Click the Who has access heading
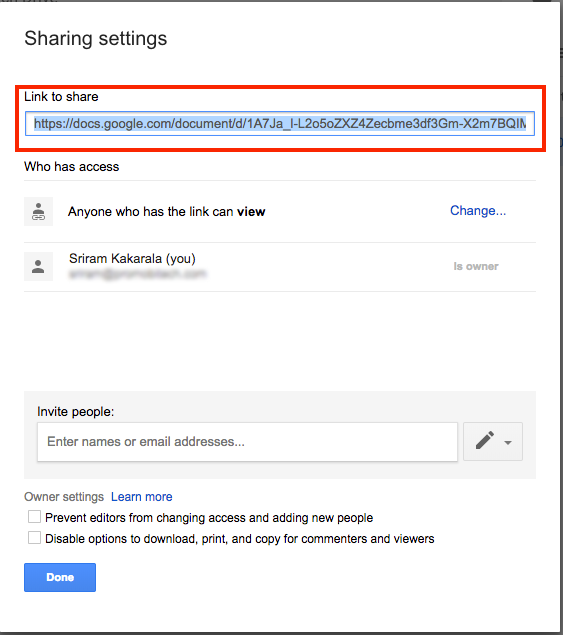563x635 pixels. (72, 166)
